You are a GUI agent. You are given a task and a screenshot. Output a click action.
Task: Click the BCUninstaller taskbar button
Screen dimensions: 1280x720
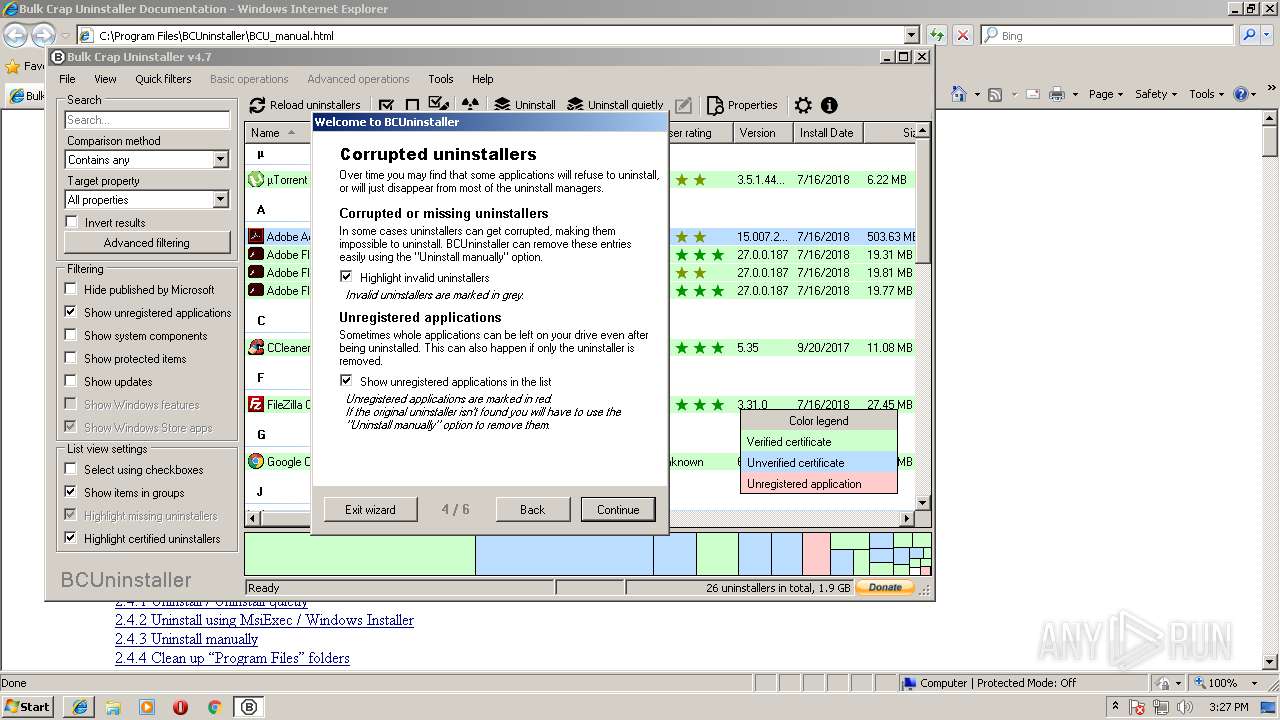click(x=249, y=707)
